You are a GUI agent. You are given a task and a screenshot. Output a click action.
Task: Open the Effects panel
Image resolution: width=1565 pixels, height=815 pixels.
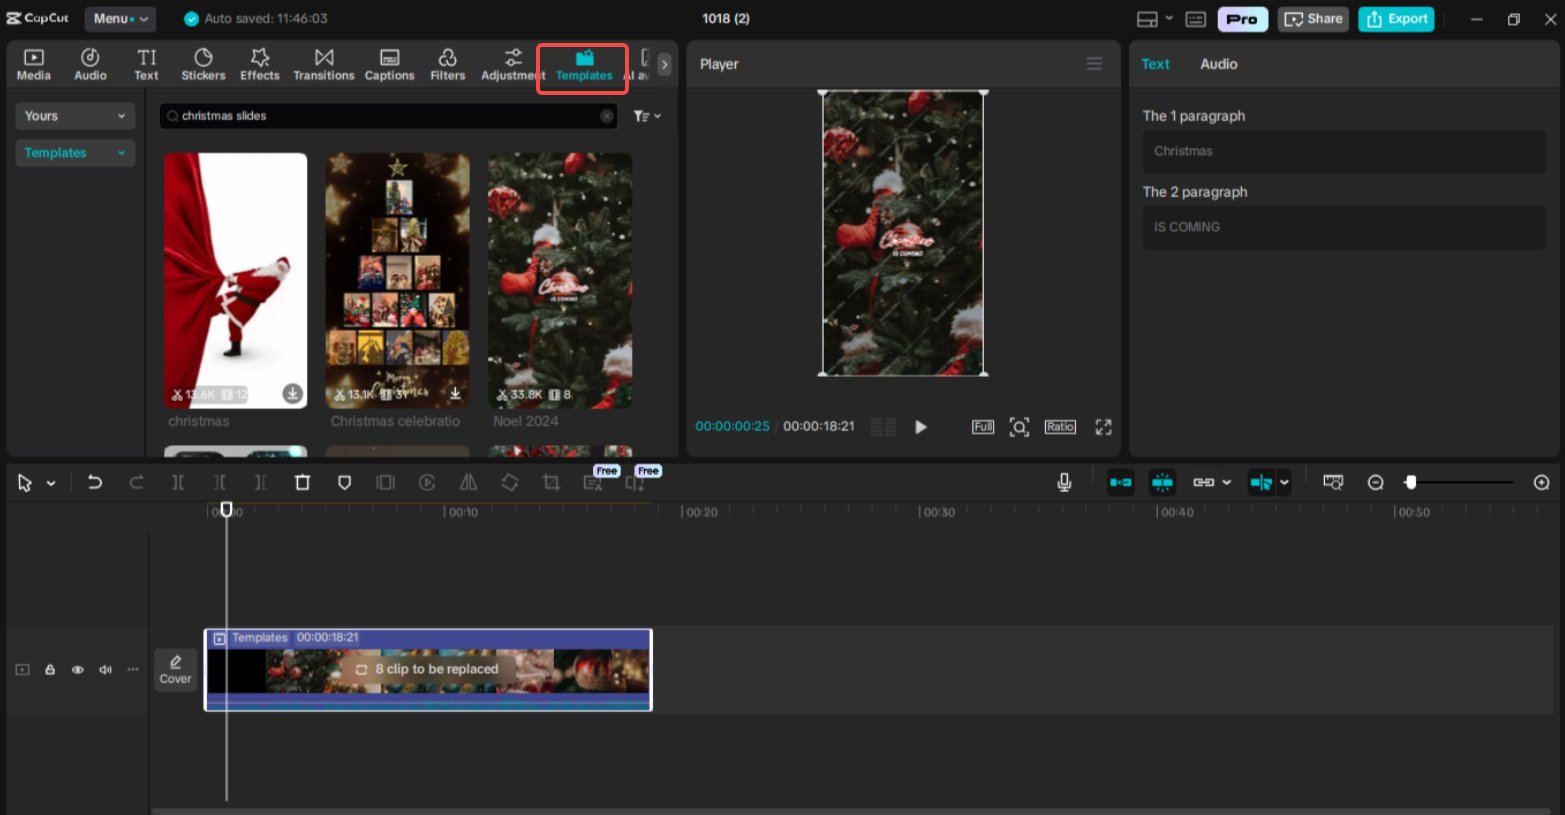tap(259, 64)
